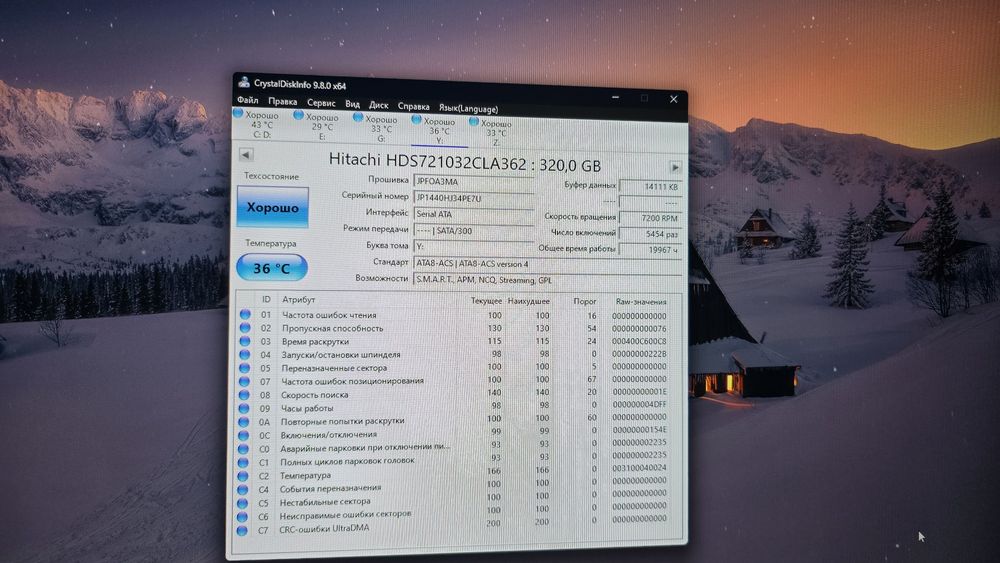Click status icon of attribute C1

[x=242, y=462]
